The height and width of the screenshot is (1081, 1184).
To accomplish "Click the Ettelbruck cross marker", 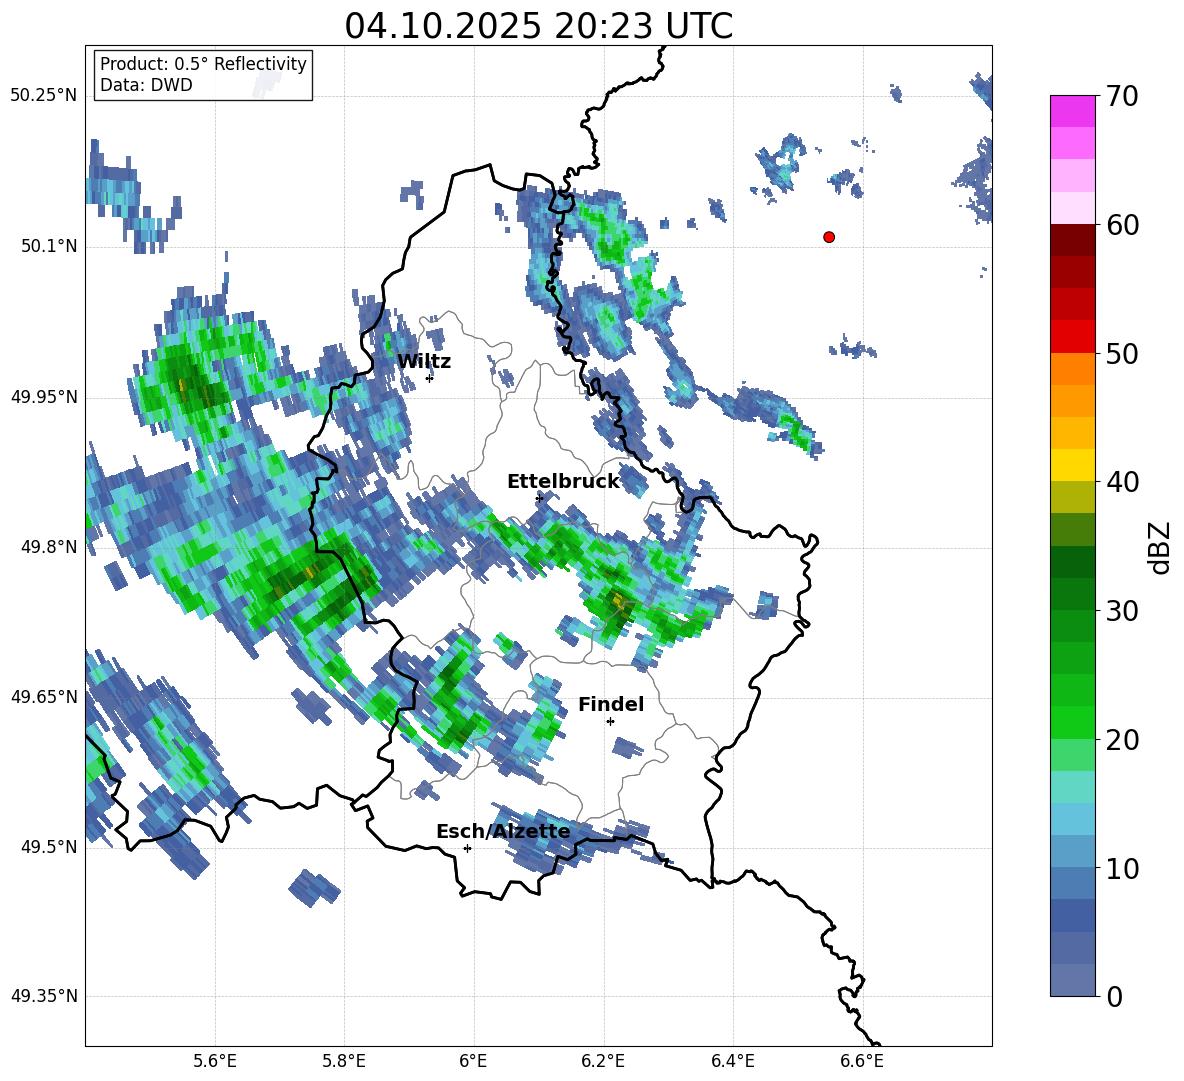I will click(x=539, y=498).
